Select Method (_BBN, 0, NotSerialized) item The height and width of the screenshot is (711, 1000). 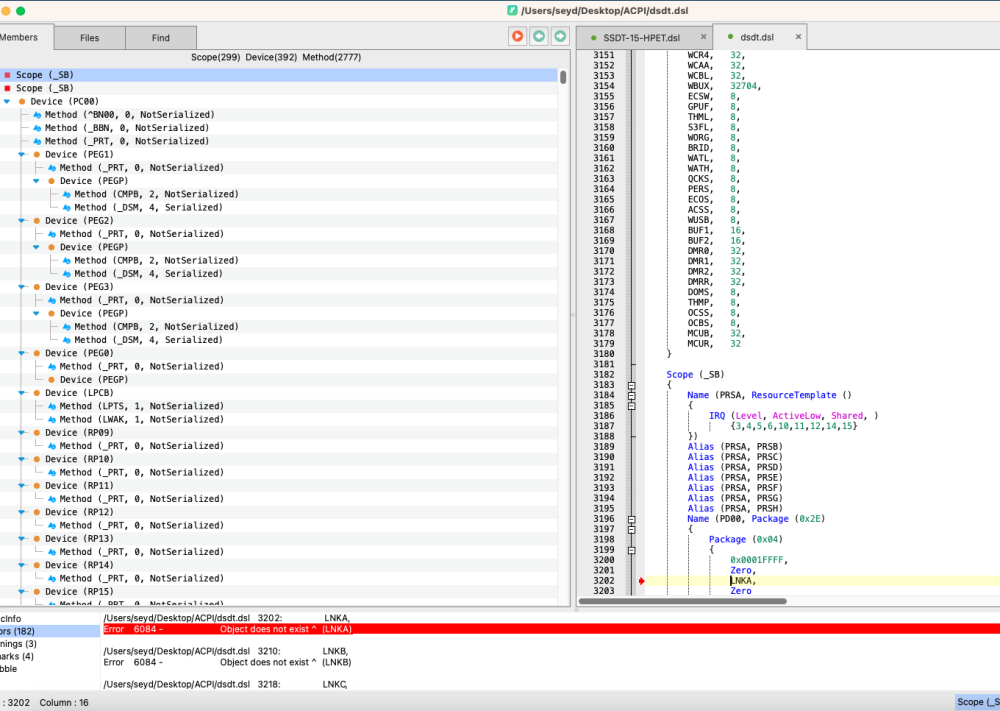pyautogui.click(x=127, y=128)
